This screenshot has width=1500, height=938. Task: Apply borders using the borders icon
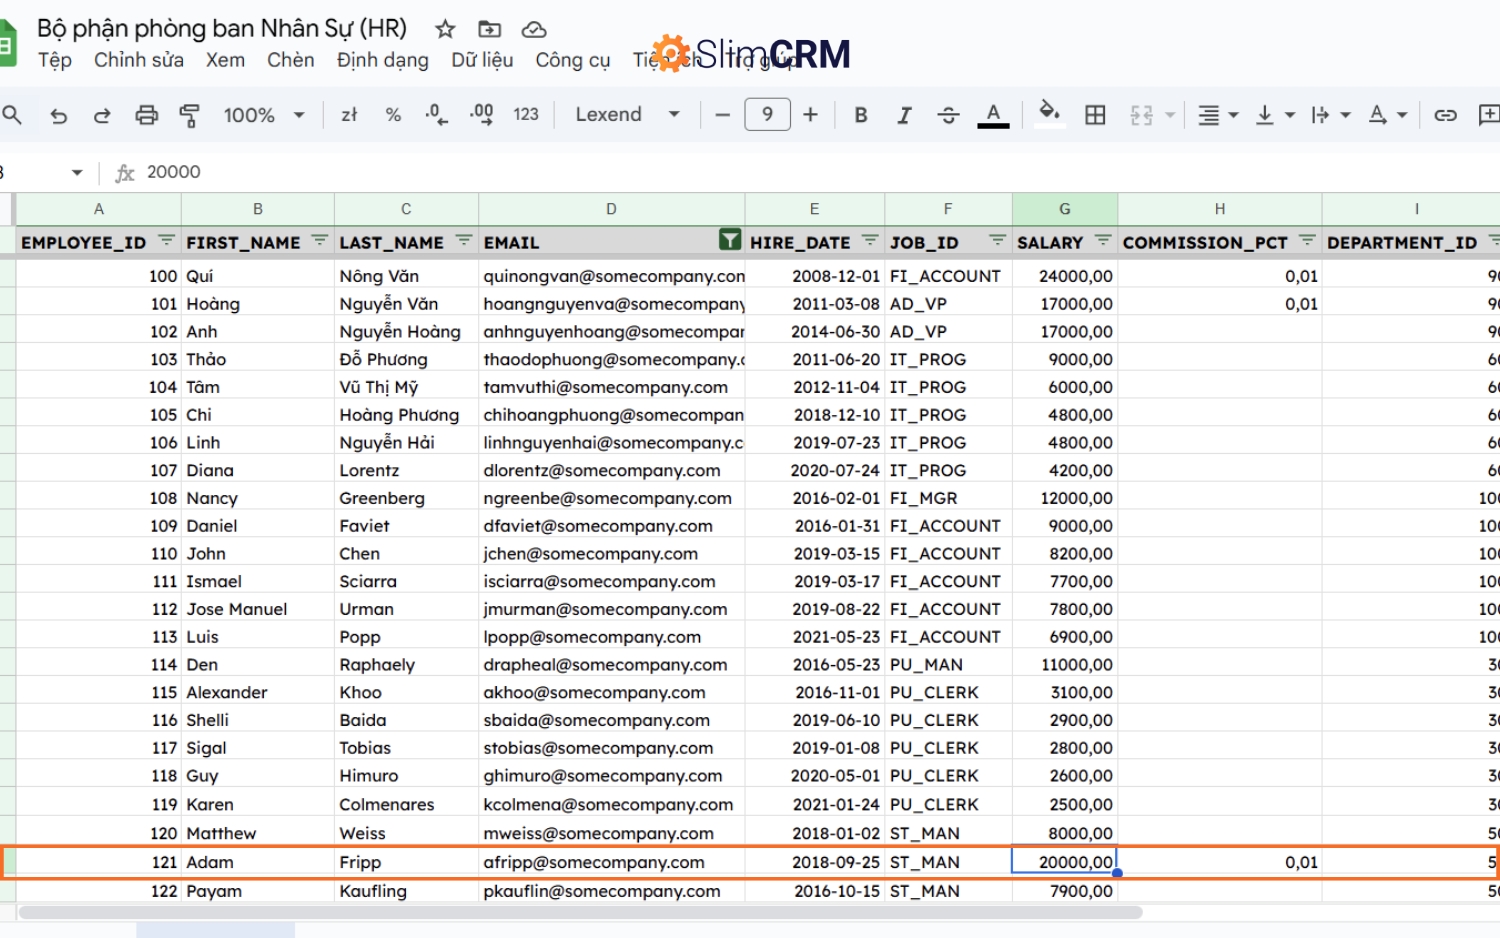coord(1094,114)
